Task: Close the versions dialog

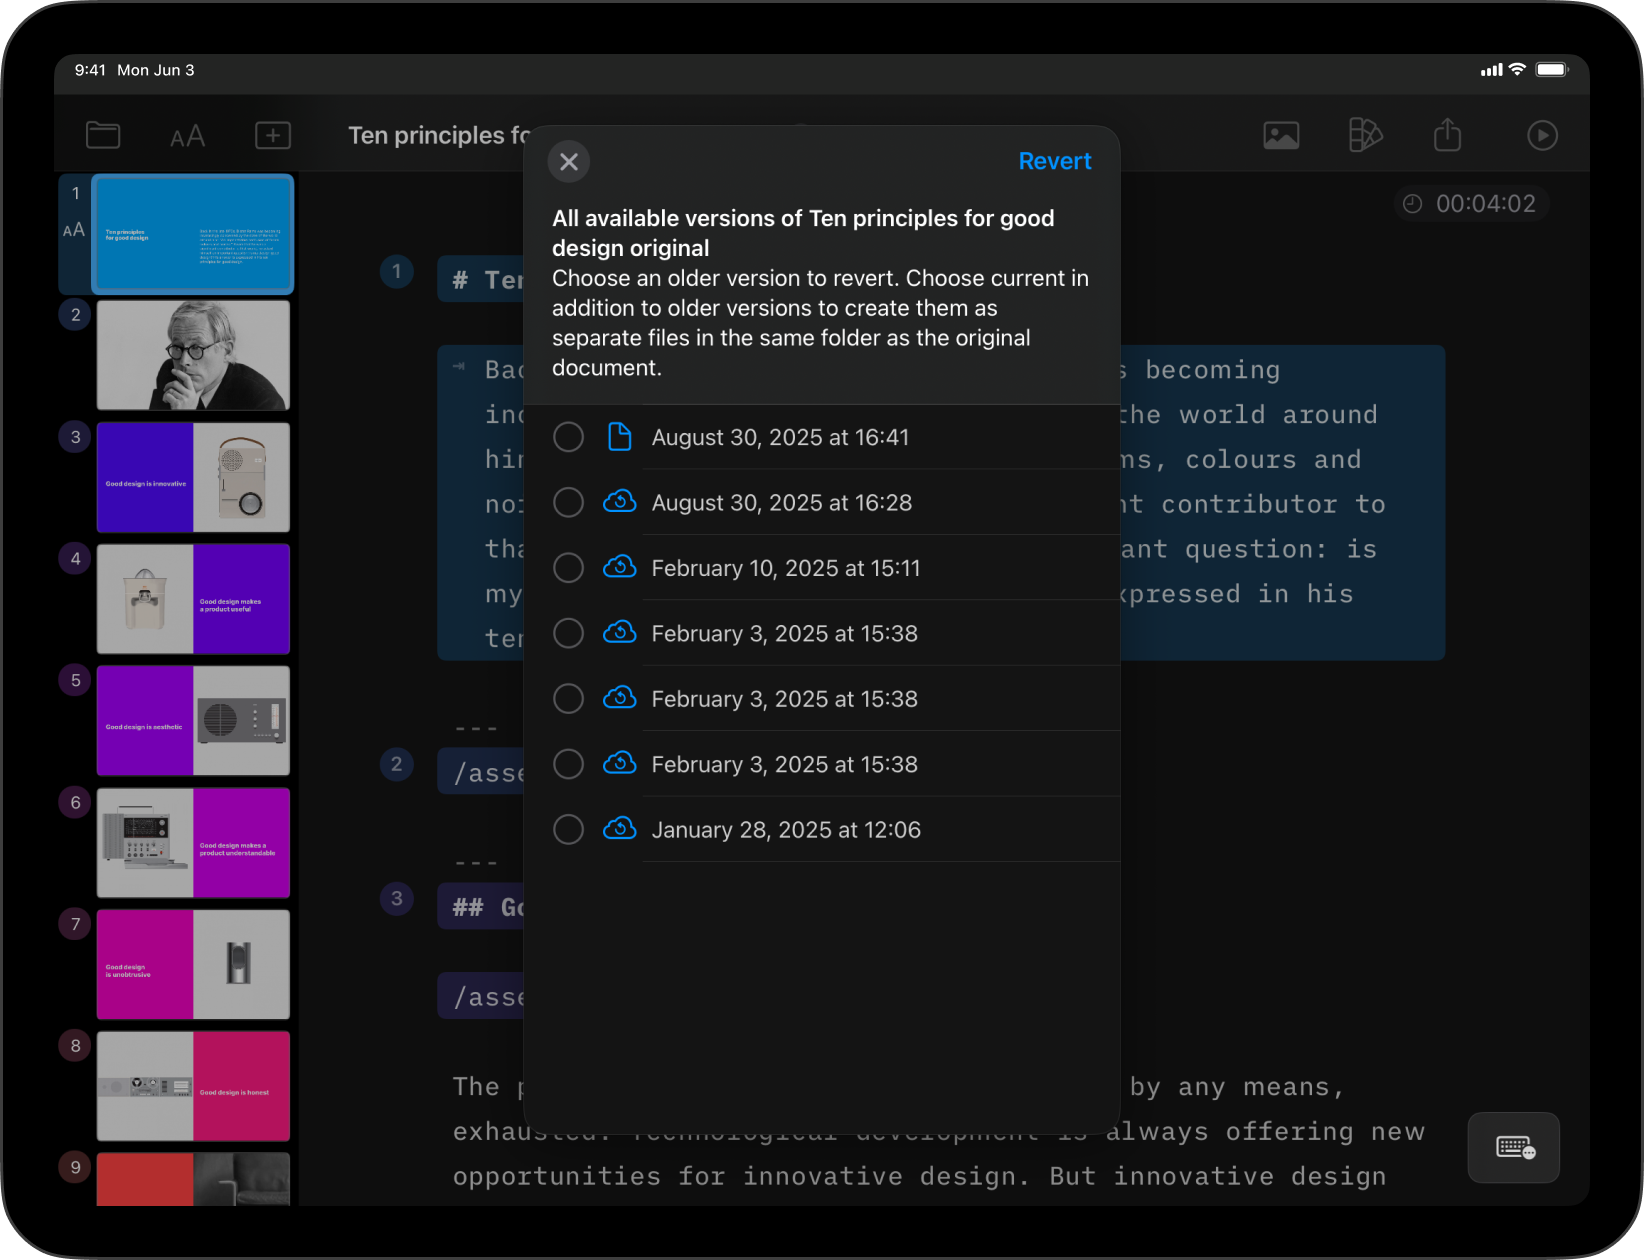Action: pyautogui.click(x=569, y=162)
